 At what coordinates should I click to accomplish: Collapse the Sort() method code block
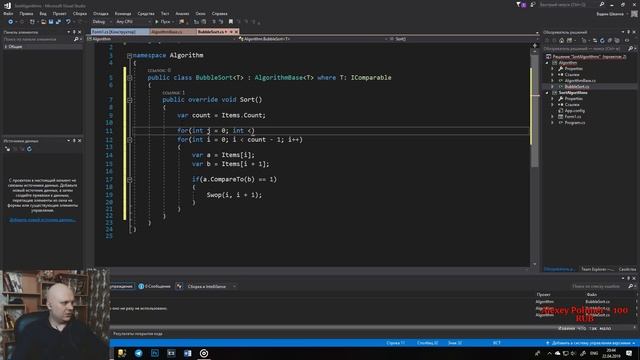(129, 100)
